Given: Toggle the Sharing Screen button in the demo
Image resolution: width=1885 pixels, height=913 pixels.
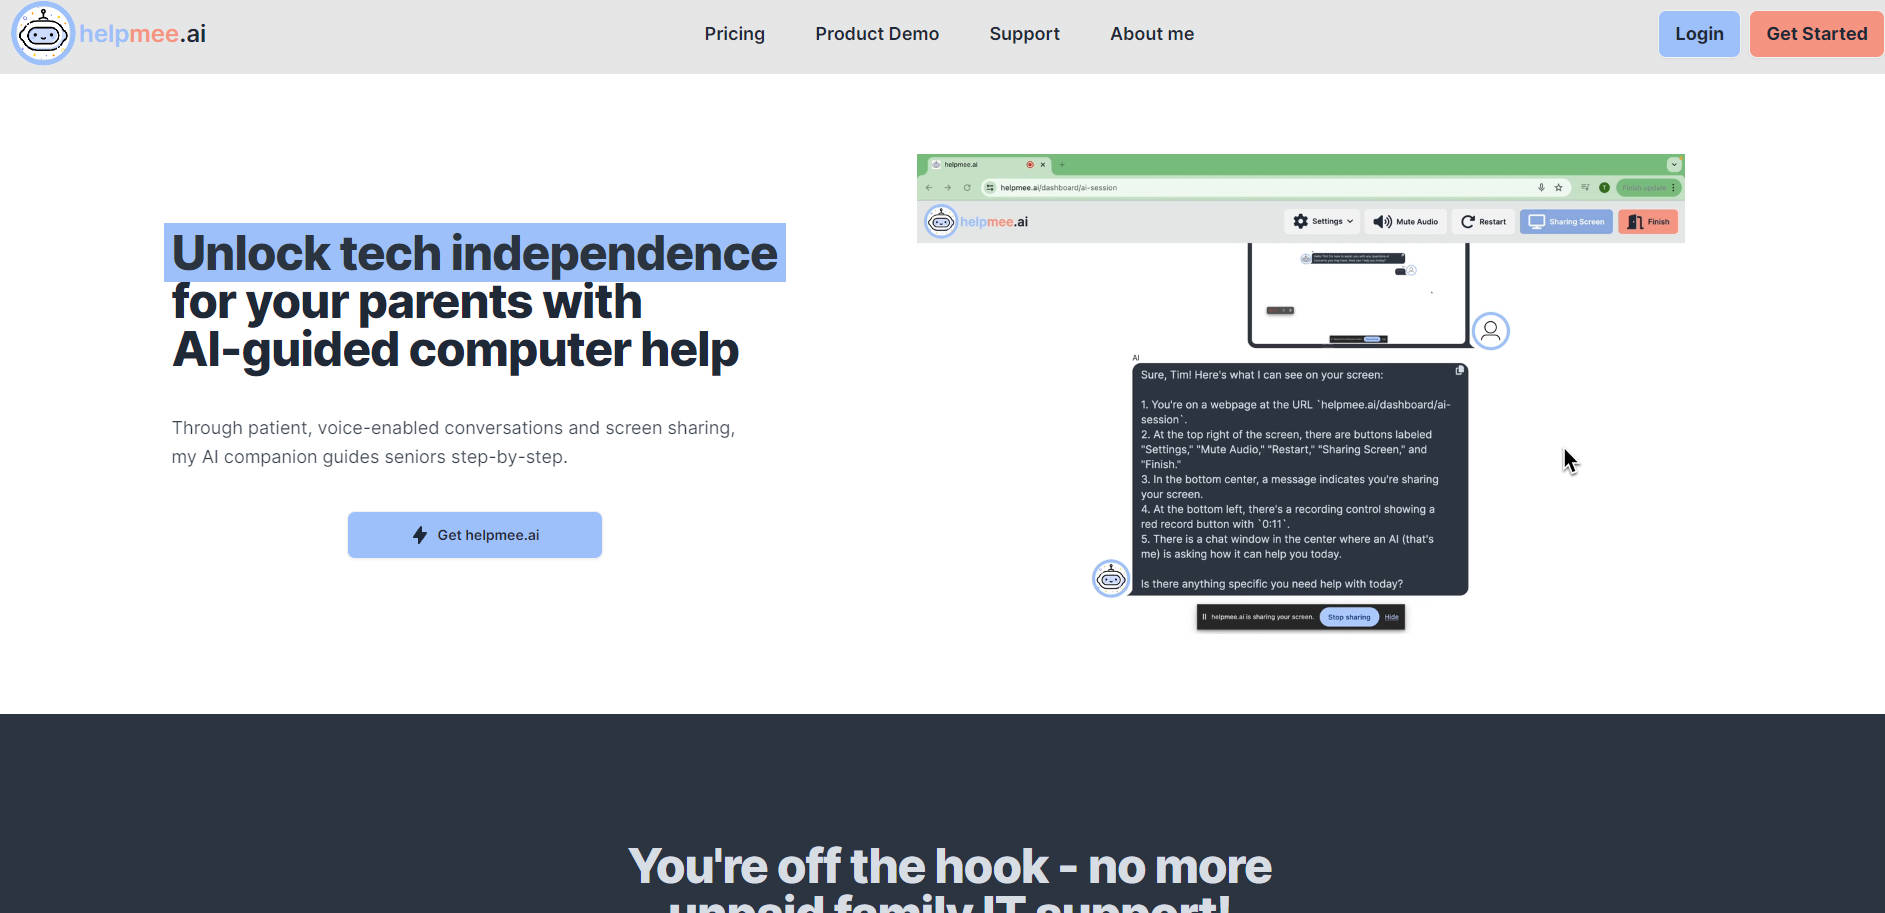Looking at the screenshot, I should tap(1565, 222).
